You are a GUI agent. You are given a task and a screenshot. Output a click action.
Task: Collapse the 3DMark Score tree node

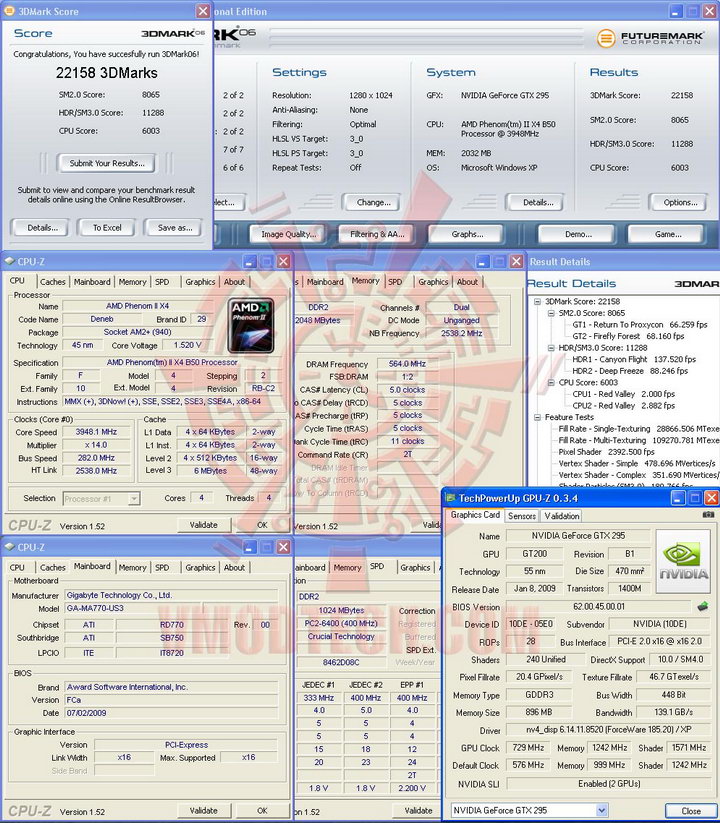click(537, 301)
